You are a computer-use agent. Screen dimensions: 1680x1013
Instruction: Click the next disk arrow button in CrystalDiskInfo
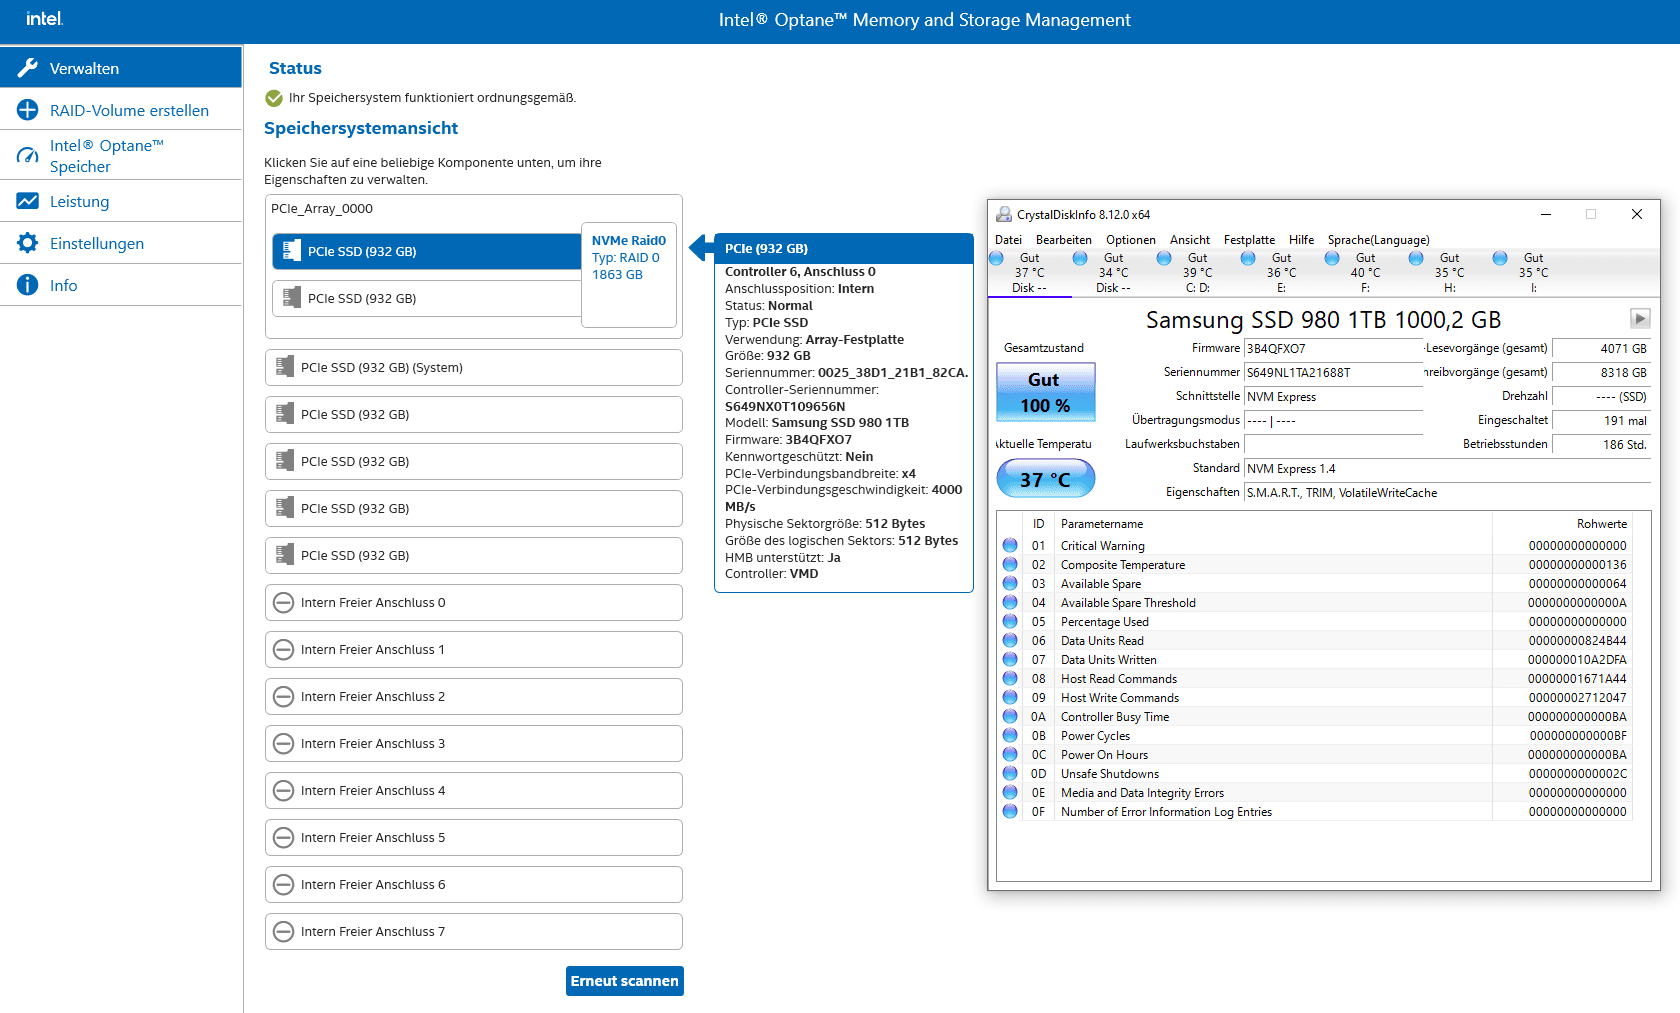pos(1640,318)
